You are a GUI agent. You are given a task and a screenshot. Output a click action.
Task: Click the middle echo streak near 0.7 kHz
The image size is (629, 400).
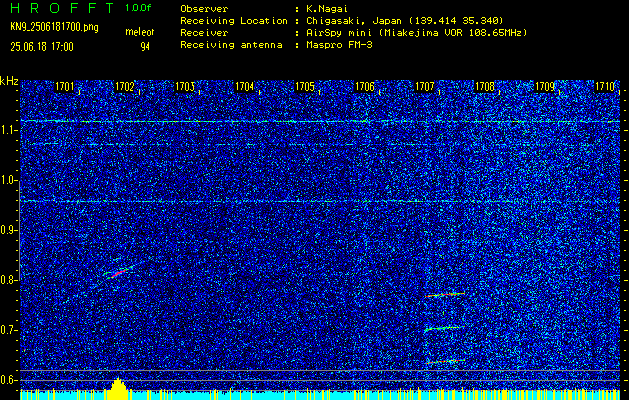pyautogui.click(x=444, y=328)
